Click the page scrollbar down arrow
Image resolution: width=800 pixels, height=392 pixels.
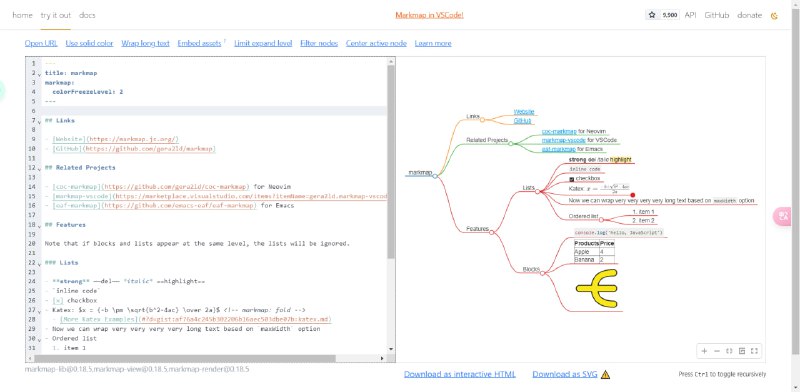pos(796,388)
